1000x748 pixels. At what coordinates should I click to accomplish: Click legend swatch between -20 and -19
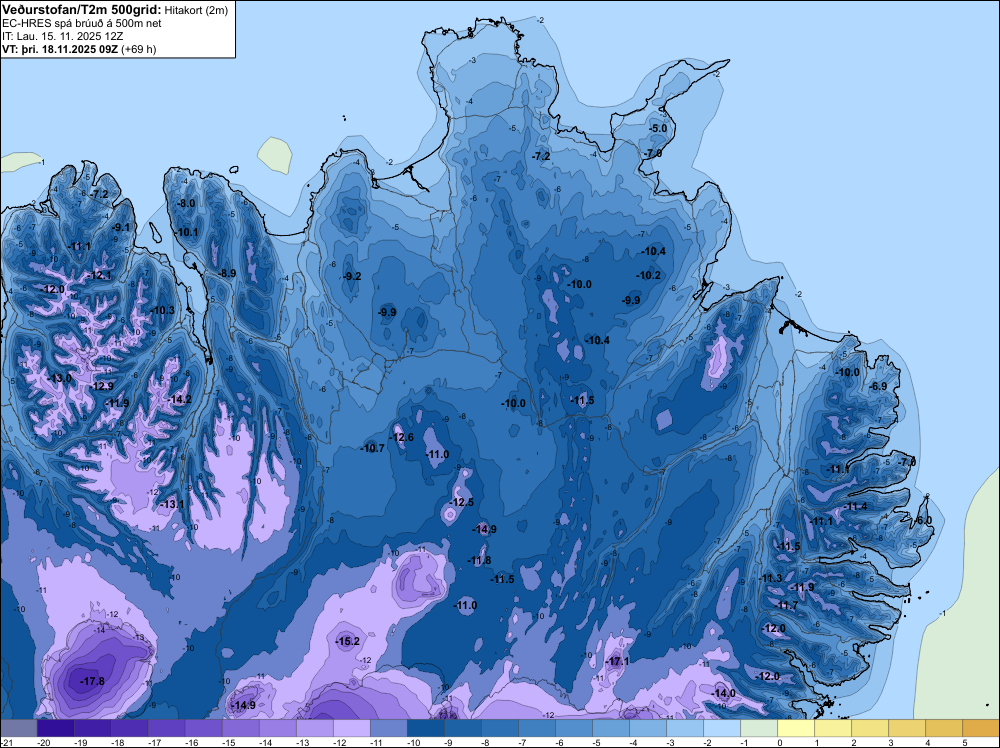[x=55, y=728]
